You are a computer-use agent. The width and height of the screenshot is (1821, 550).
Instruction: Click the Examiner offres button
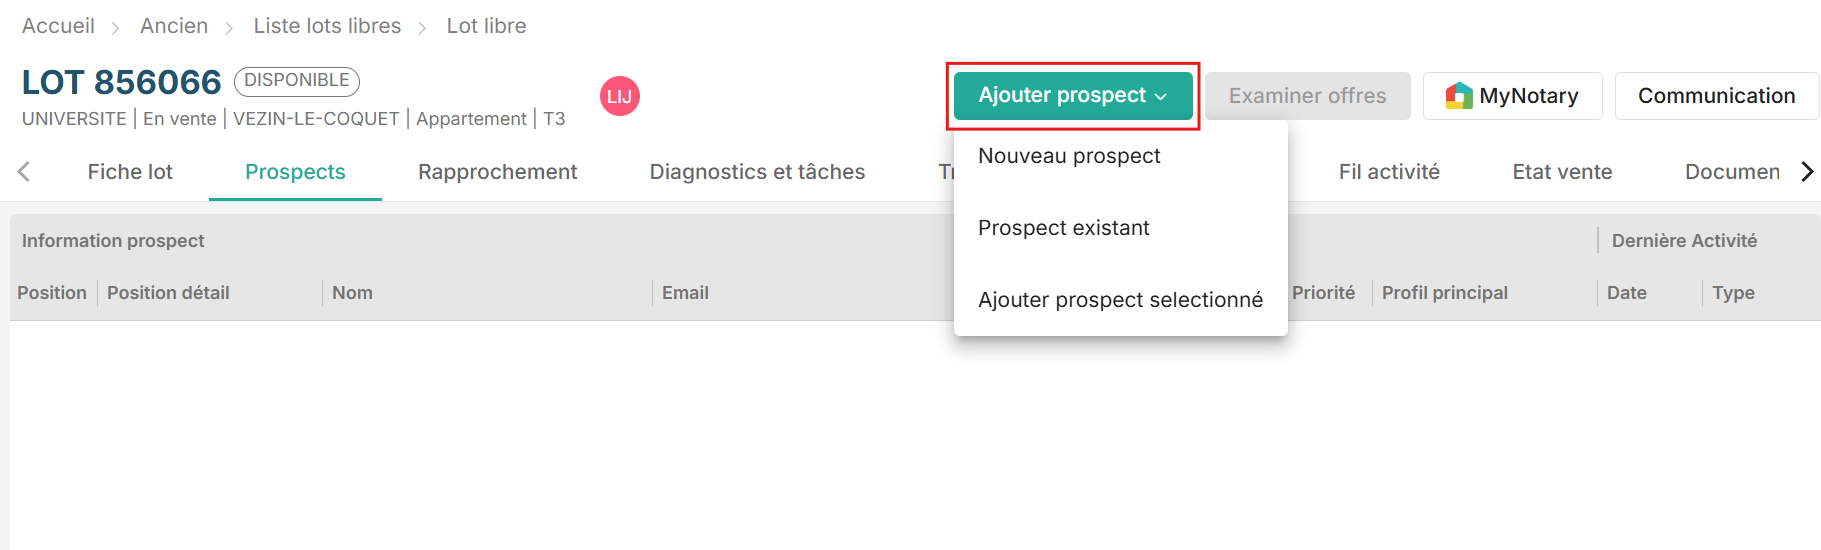(x=1306, y=96)
